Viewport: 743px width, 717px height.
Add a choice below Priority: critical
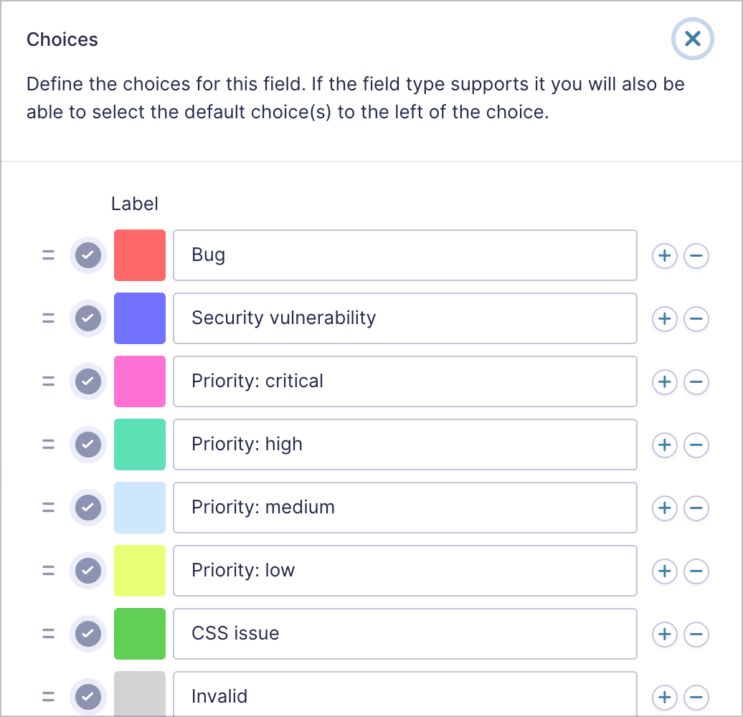(x=663, y=382)
